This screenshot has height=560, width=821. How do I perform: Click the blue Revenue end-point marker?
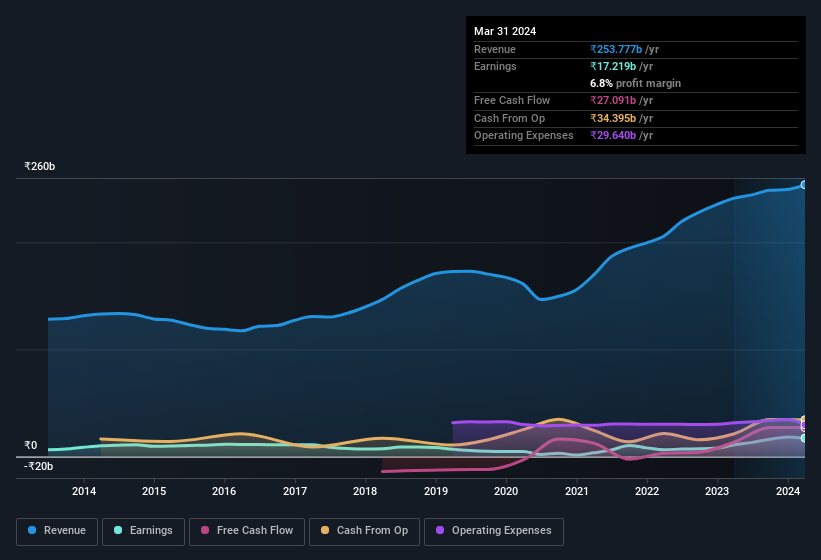[x=804, y=185]
